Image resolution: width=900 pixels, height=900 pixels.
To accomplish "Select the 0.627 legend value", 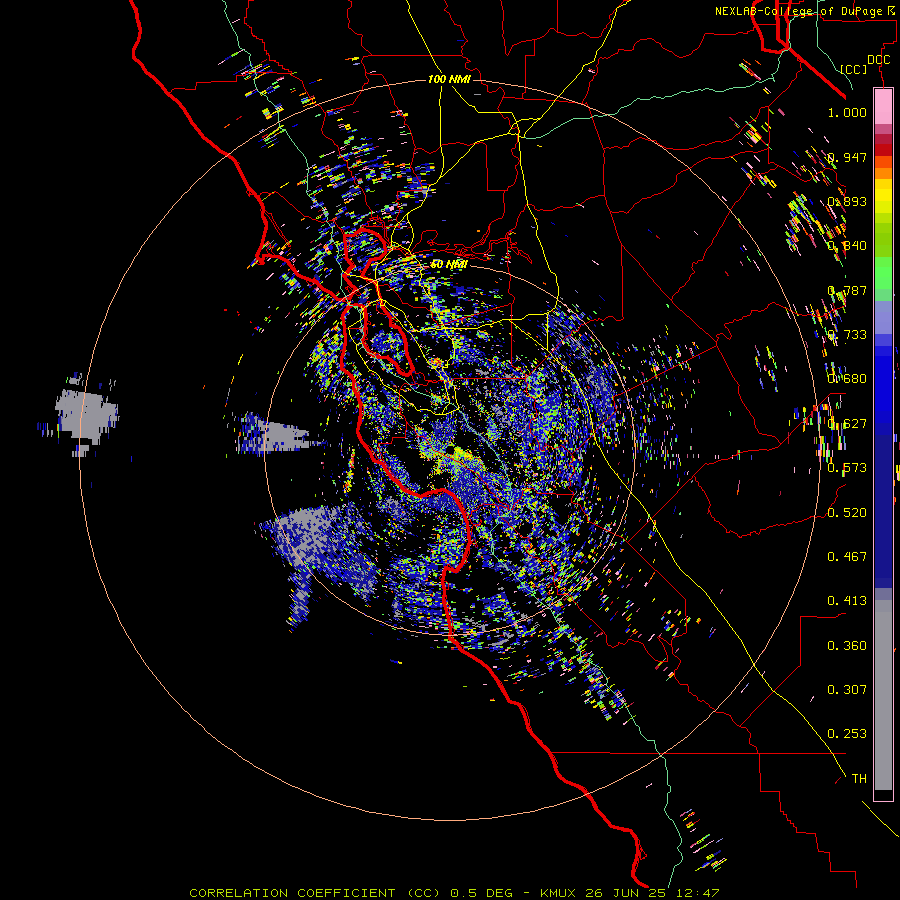I will point(847,424).
